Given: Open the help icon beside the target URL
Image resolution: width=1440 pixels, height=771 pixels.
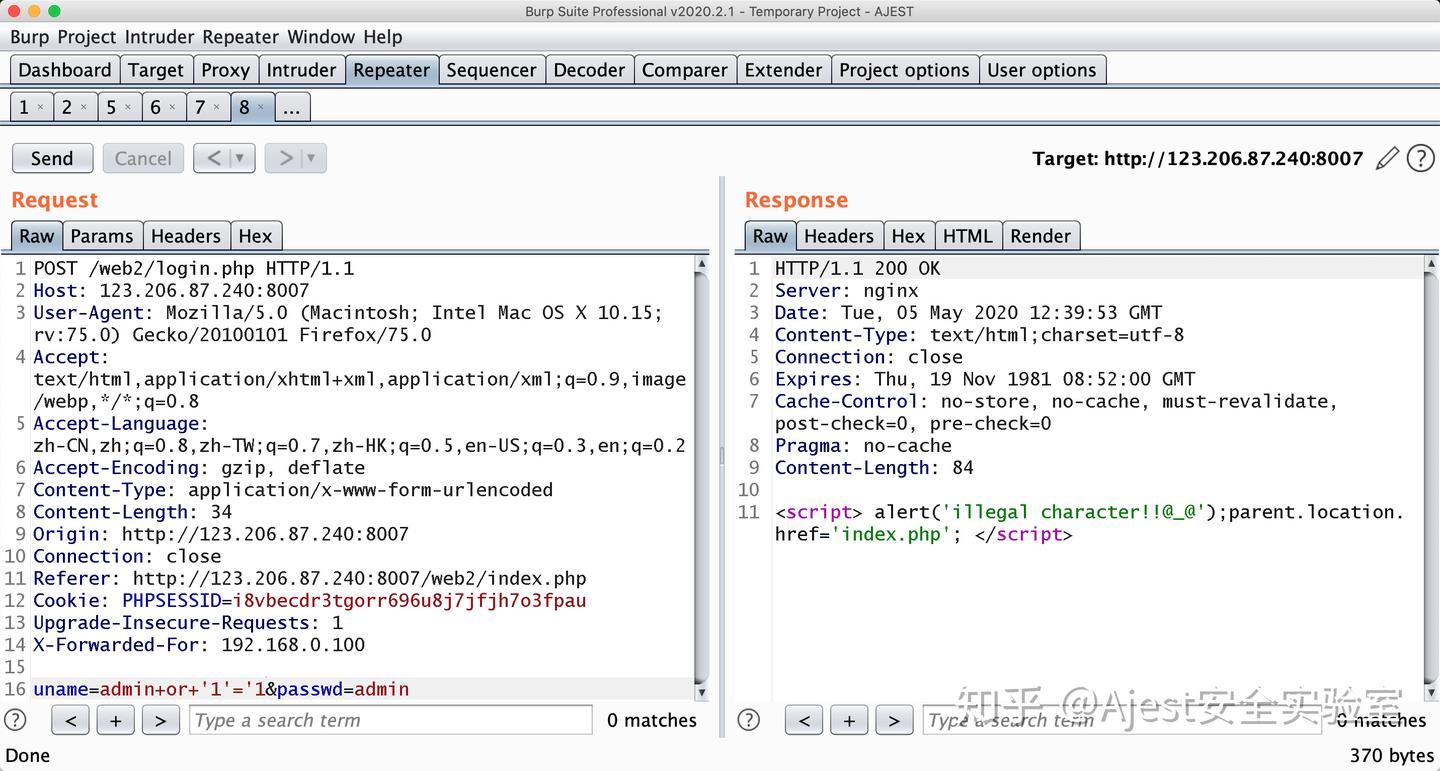Looking at the screenshot, I should pyautogui.click(x=1420, y=158).
